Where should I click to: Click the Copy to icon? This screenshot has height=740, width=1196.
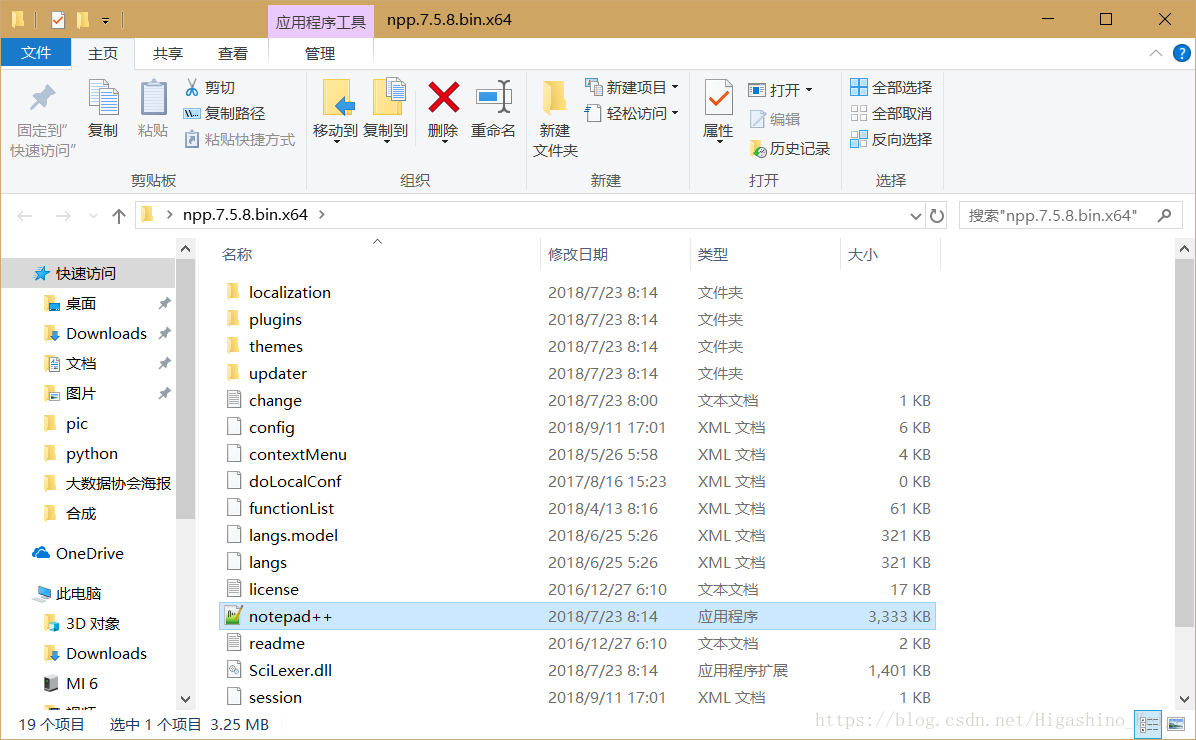click(387, 98)
